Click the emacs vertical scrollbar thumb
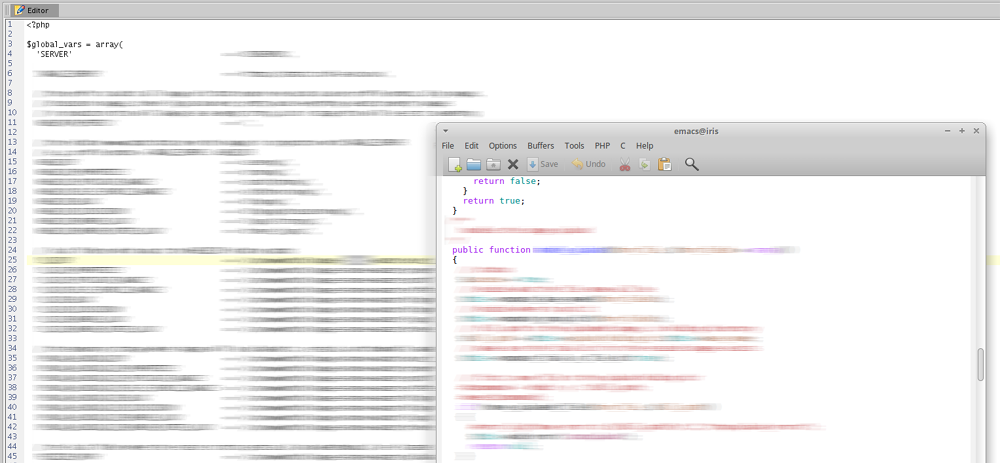The width and height of the screenshot is (1000, 463). tap(981, 365)
